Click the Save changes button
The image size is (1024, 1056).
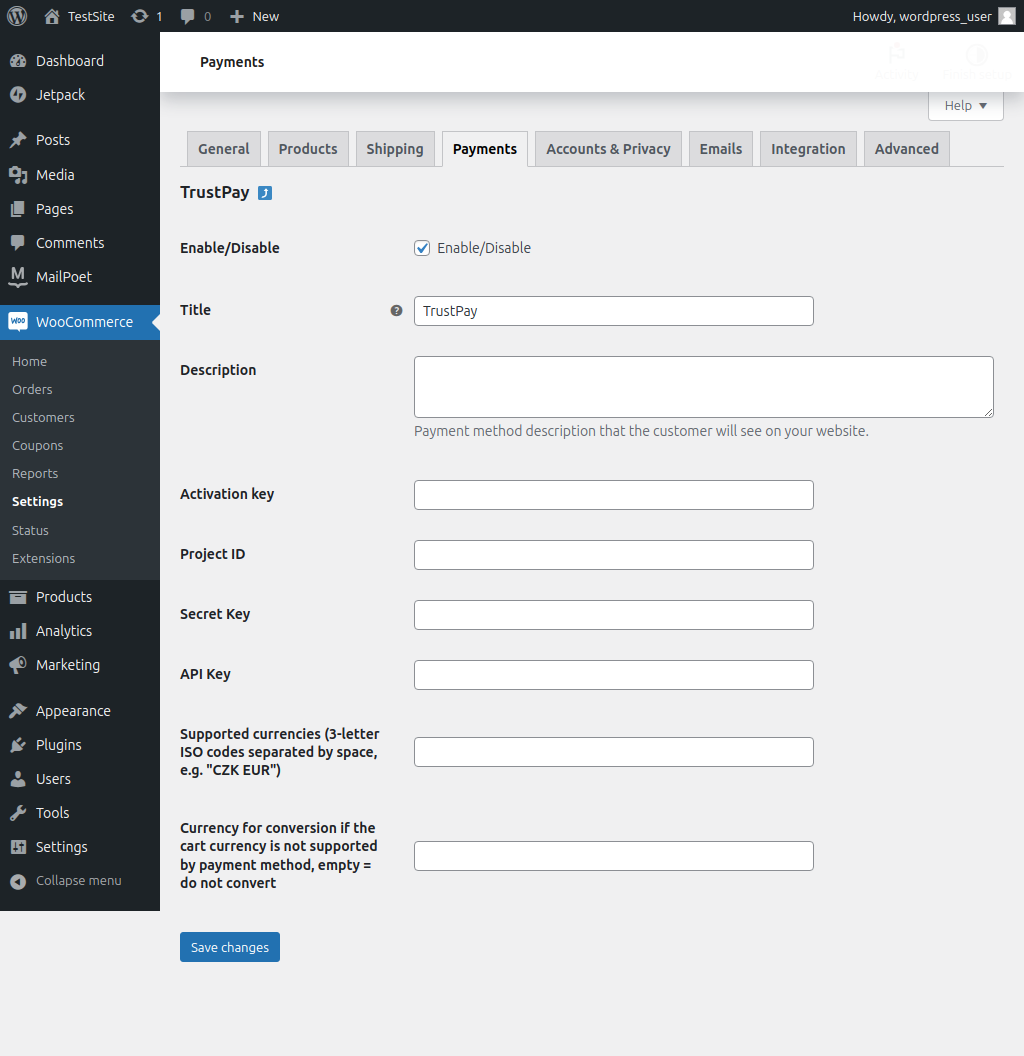pos(230,947)
